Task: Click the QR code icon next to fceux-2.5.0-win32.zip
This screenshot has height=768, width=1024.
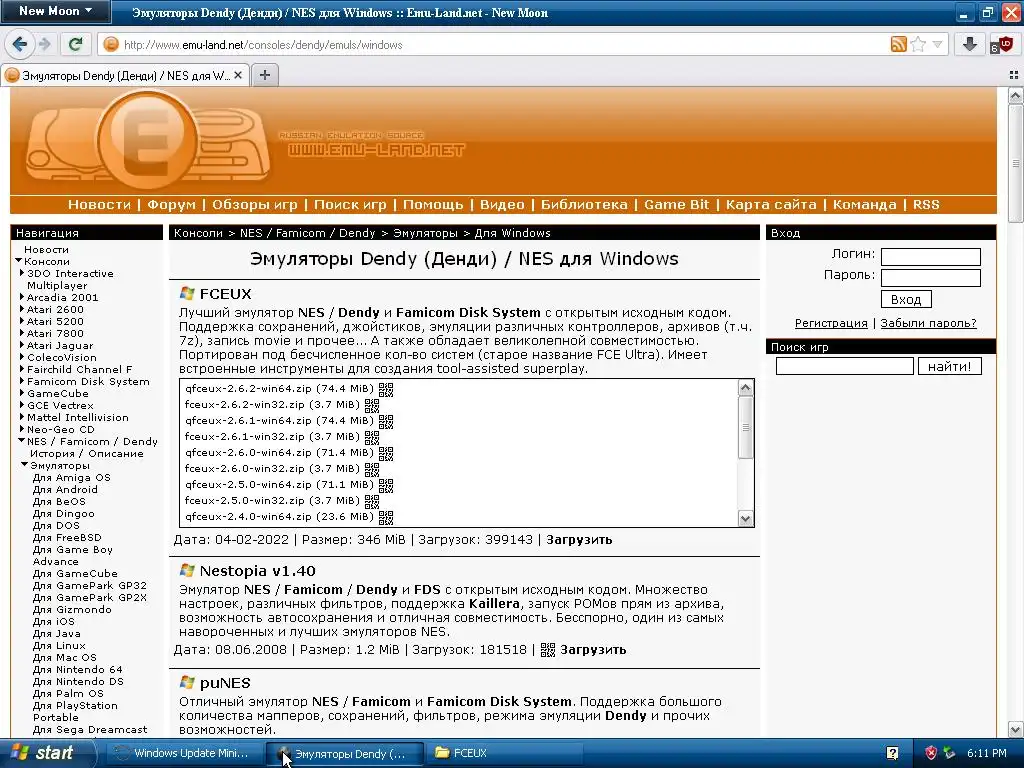Action: pyautogui.click(x=372, y=501)
